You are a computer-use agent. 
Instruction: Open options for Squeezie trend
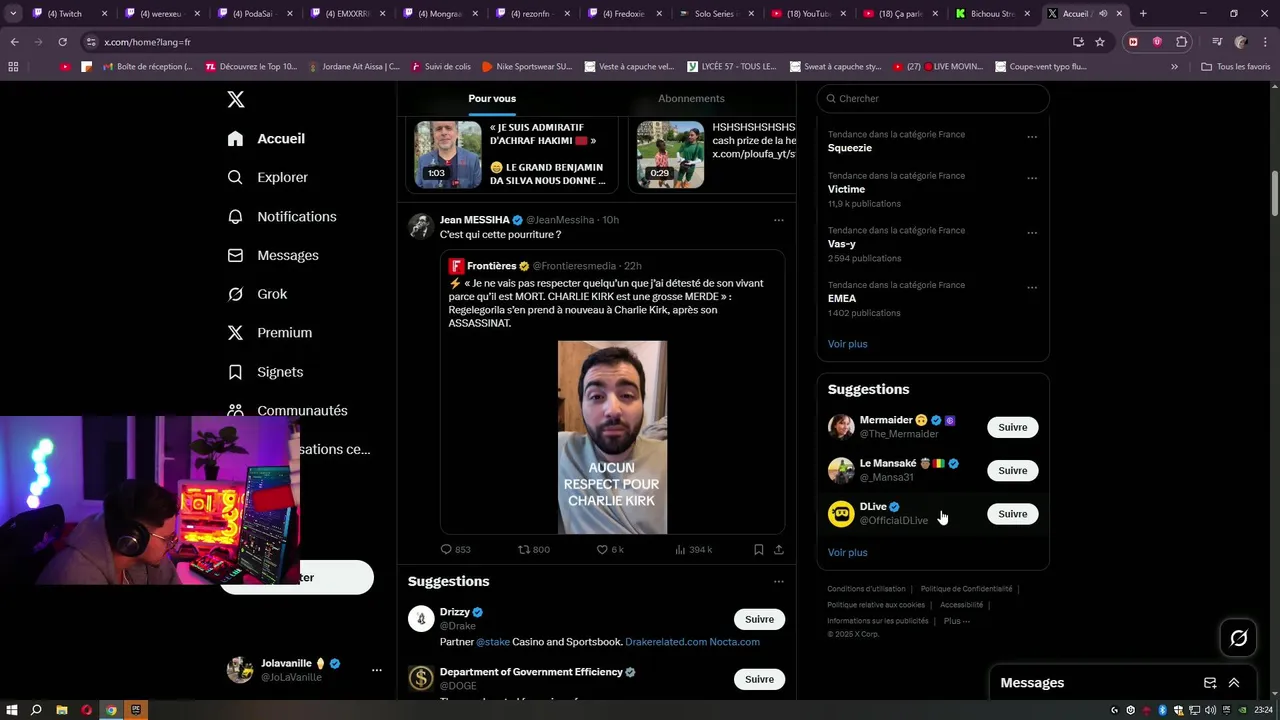coord(1032,137)
